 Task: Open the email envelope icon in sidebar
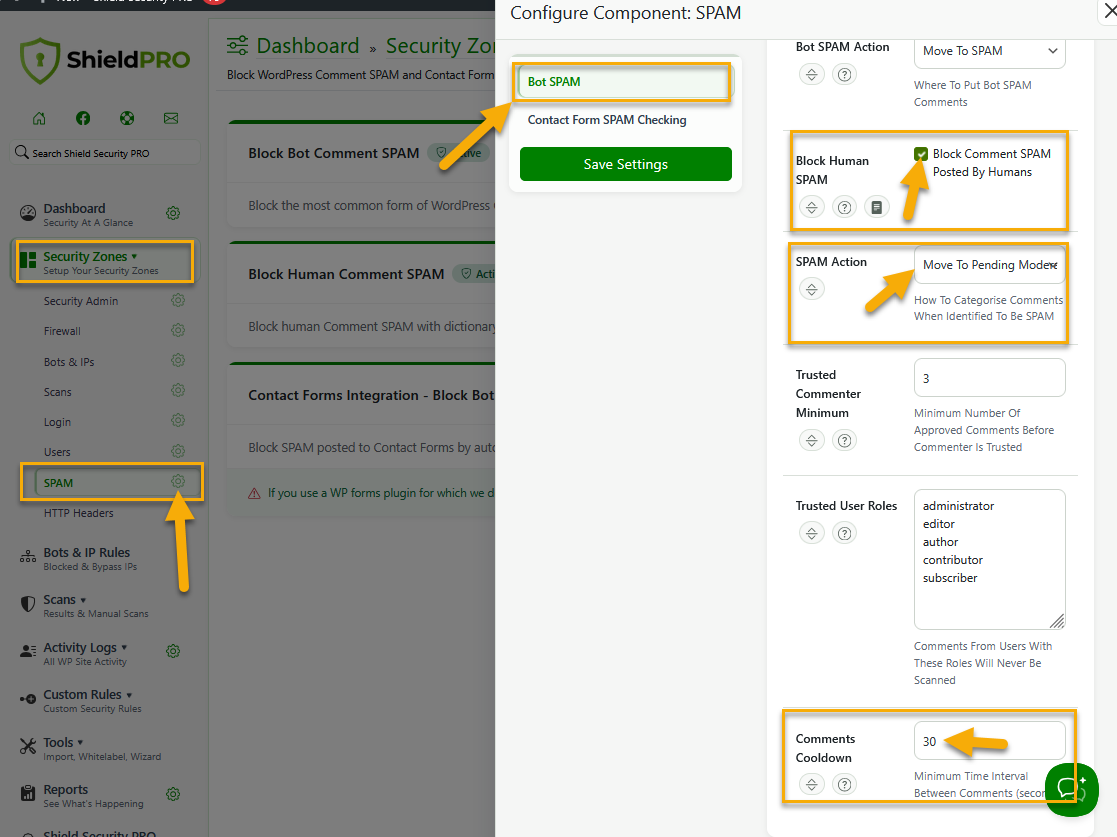[171, 118]
